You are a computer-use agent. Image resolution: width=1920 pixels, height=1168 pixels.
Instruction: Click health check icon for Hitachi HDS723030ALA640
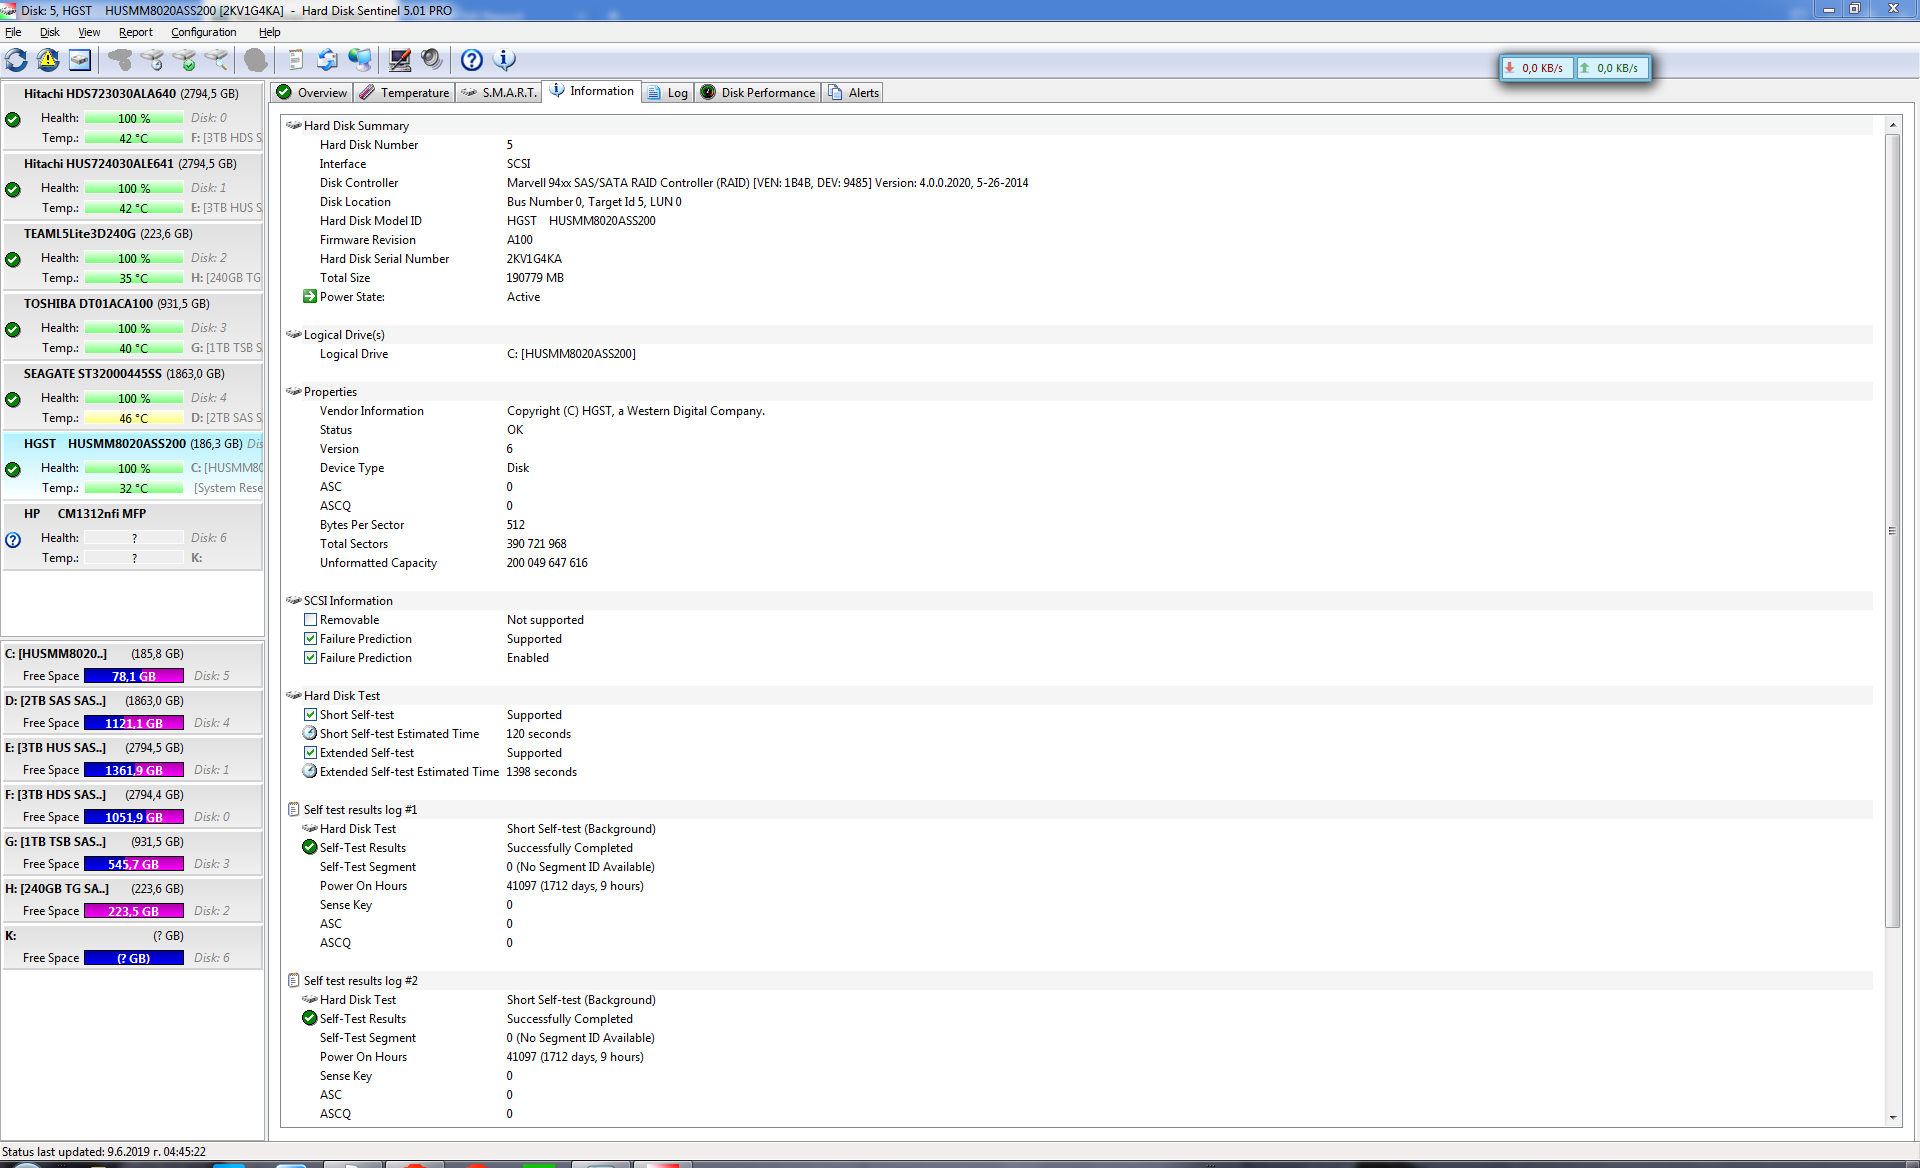pos(13,119)
